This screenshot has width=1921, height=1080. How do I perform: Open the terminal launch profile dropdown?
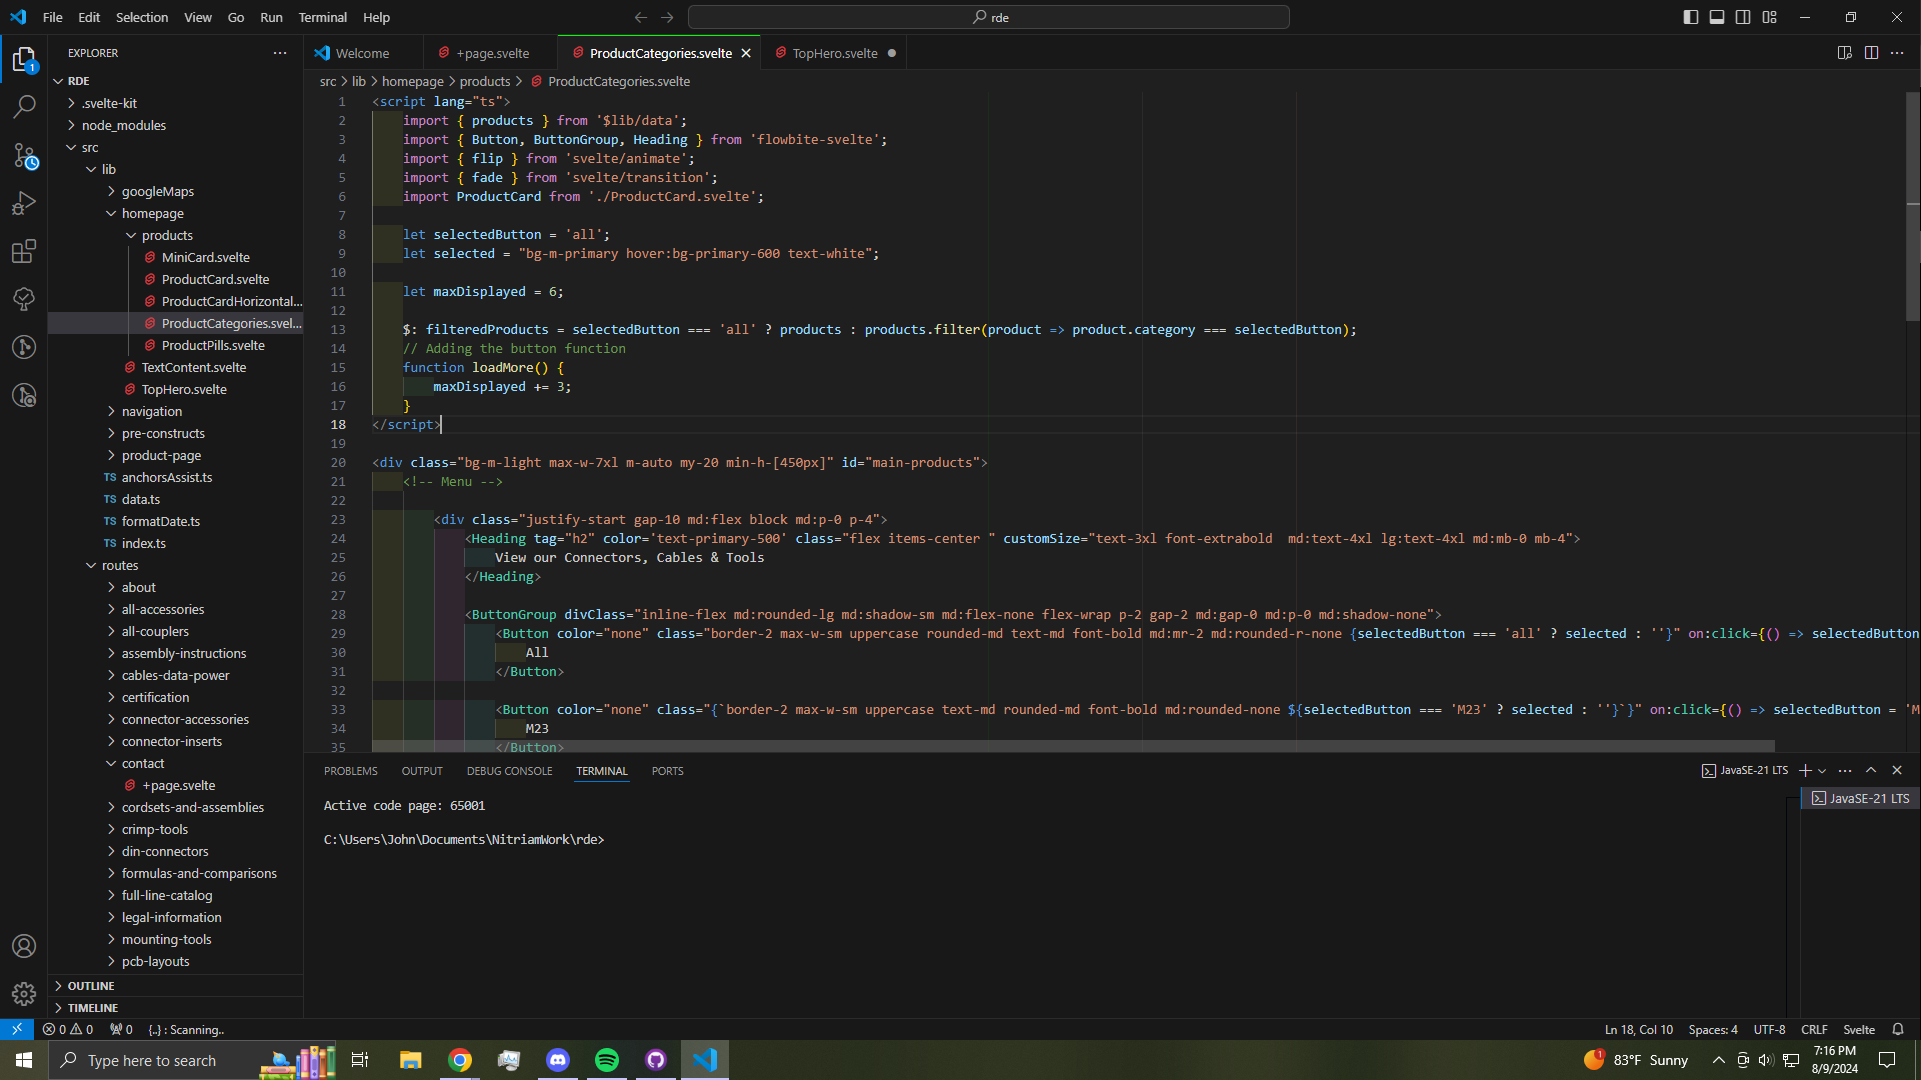click(1822, 770)
